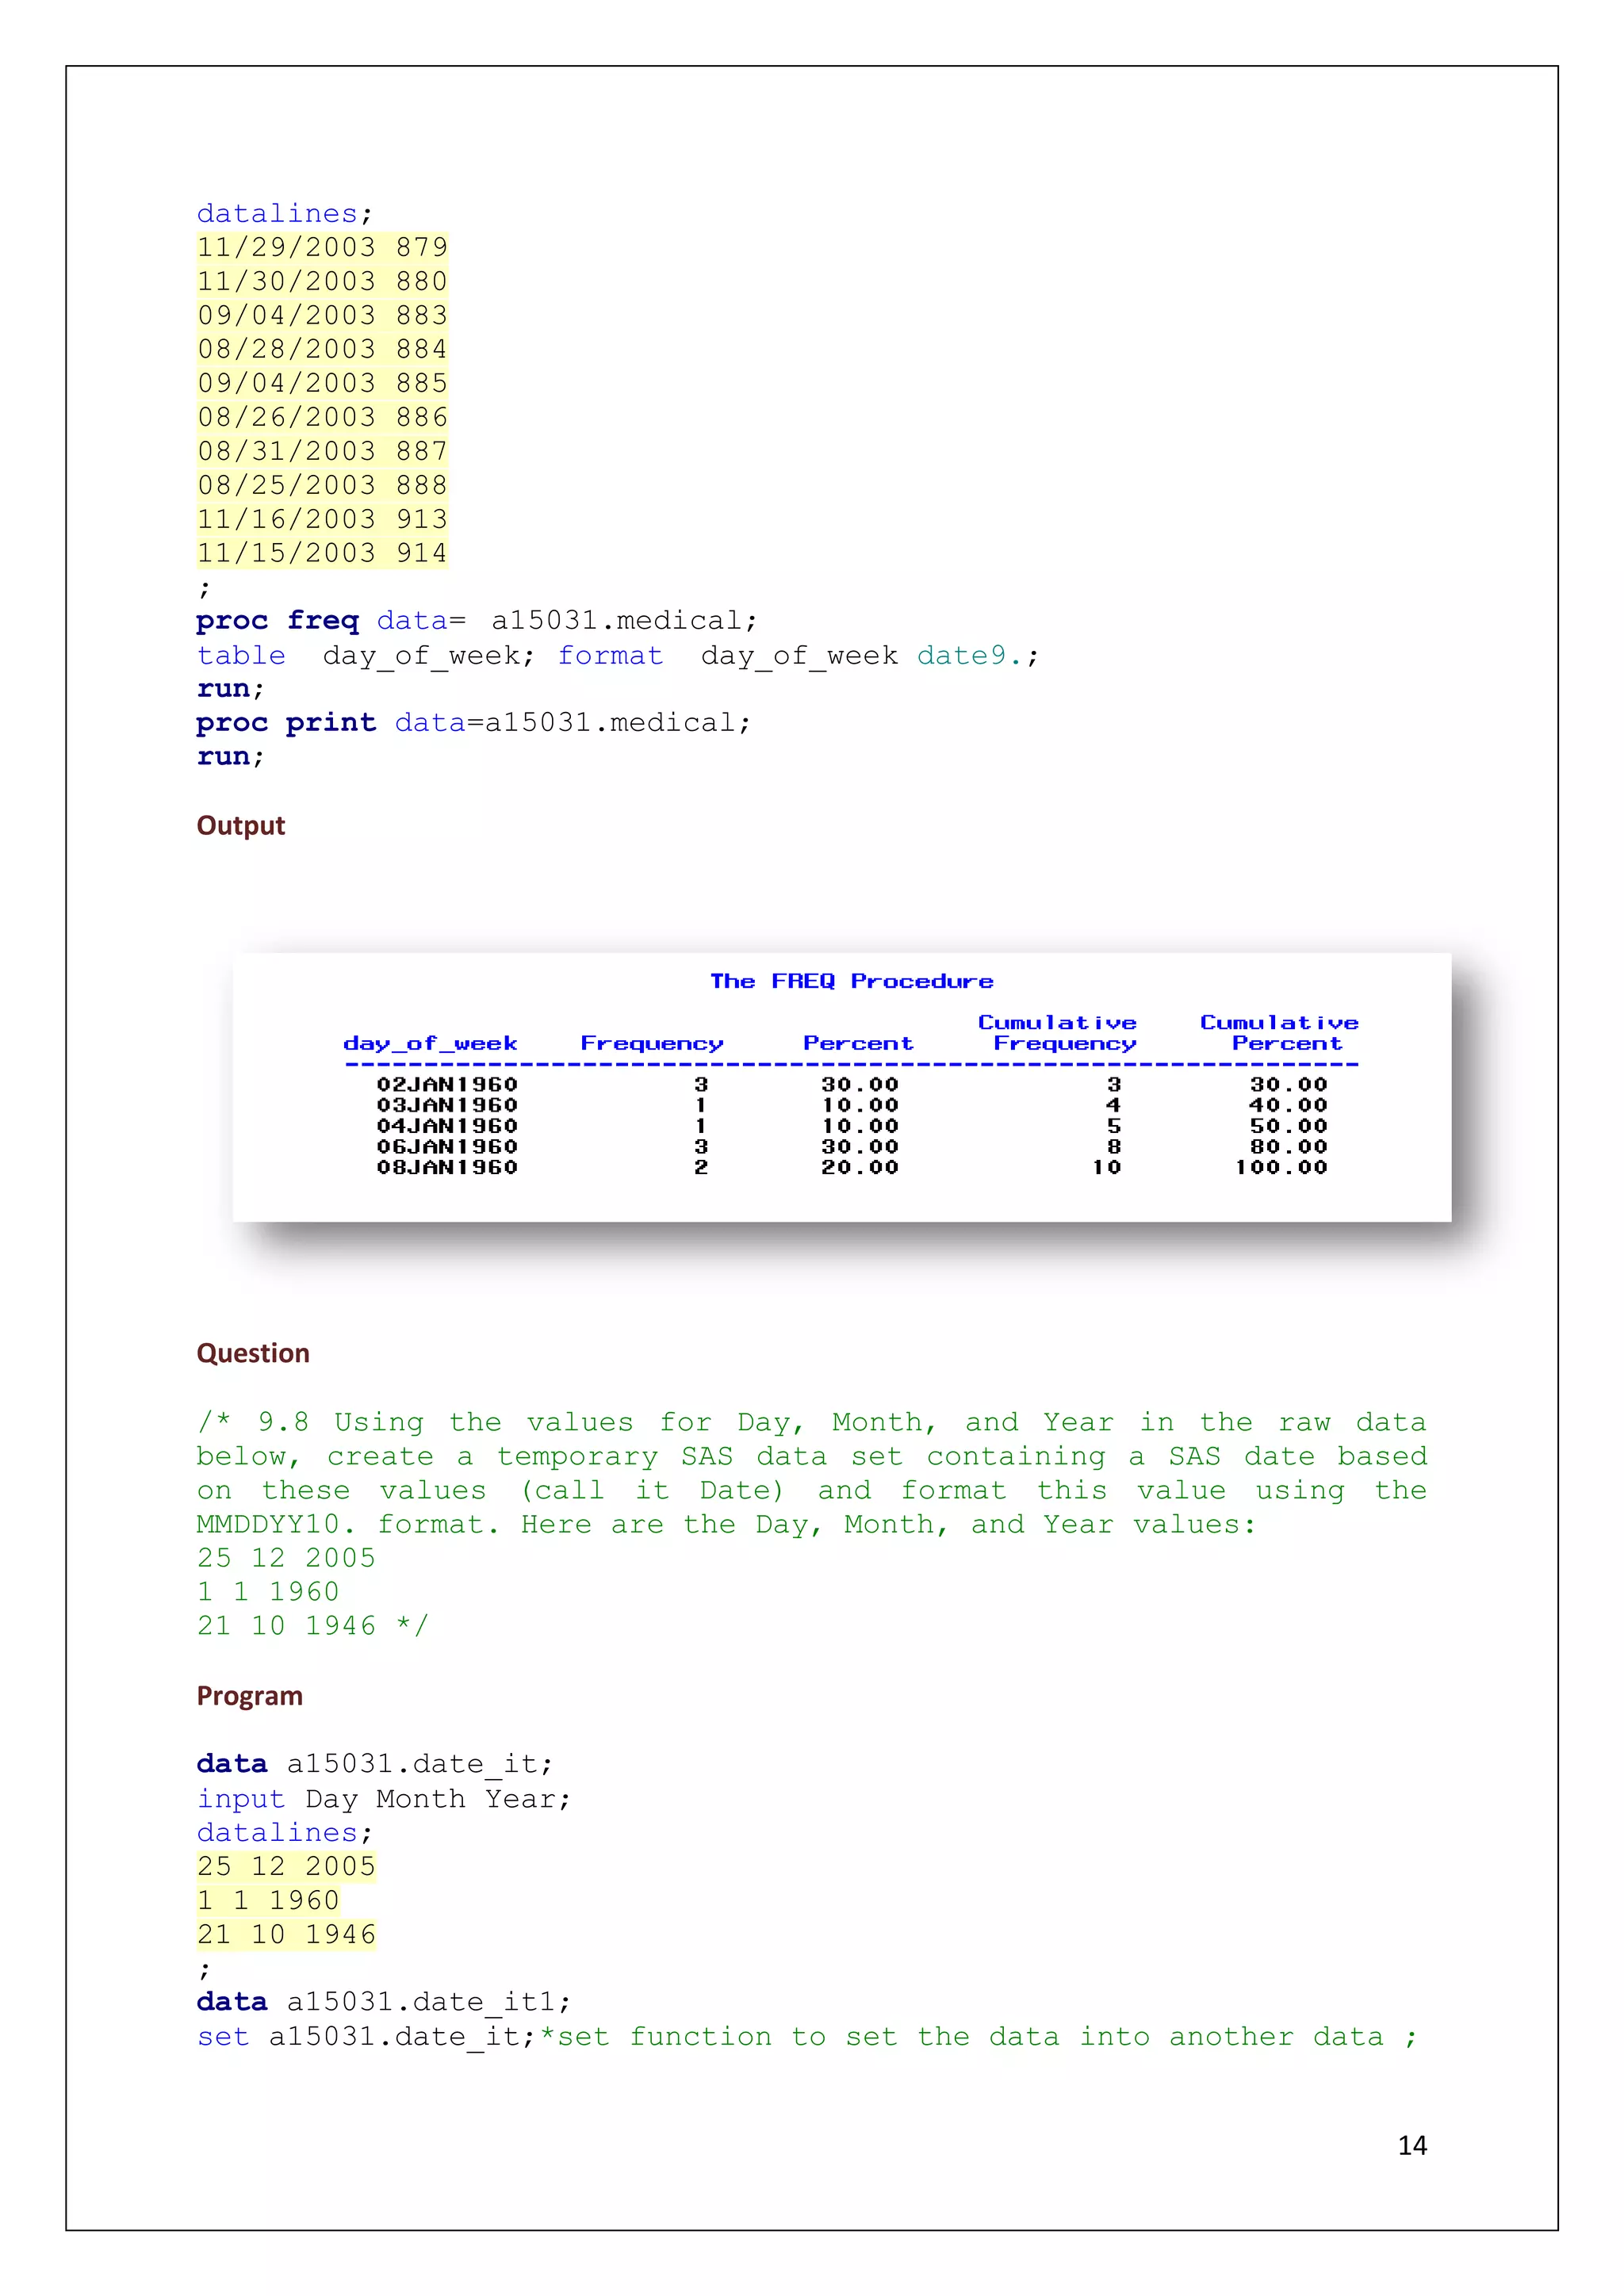This screenshot has width=1624, height=2296.
Task: Click the 'proc print' statement line
Action: 473,723
